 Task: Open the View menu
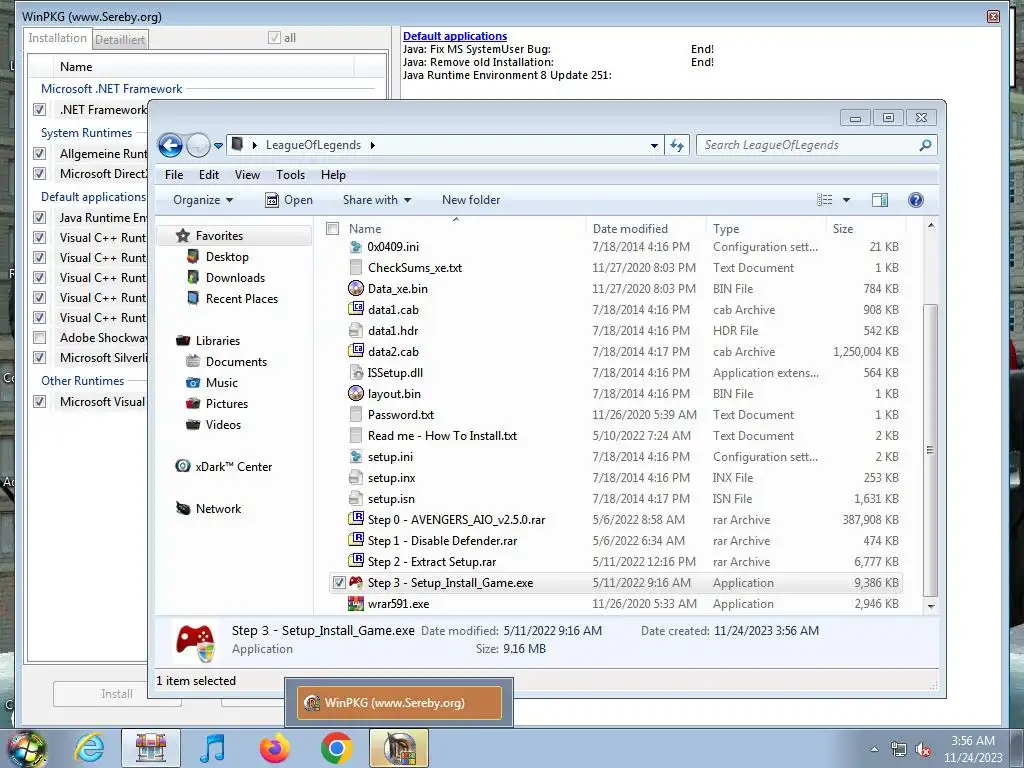(x=248, y=174)
